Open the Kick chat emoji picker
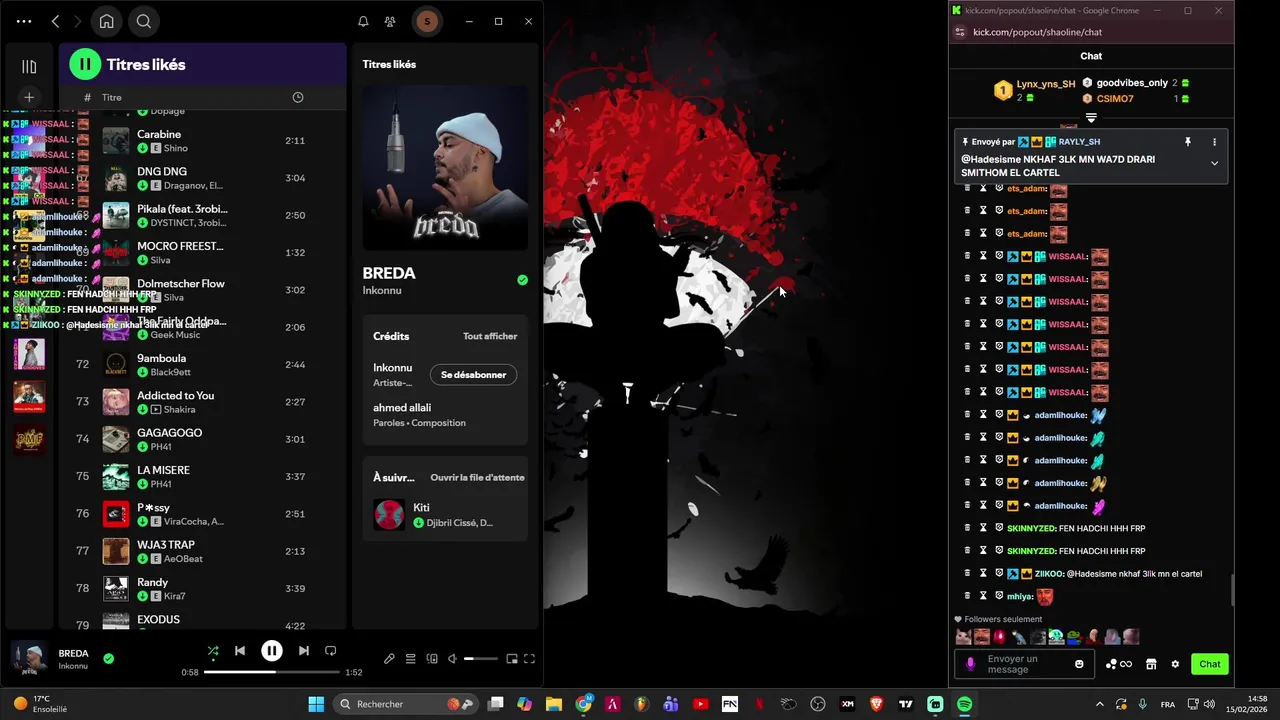Screen dimensions: 1280x720 click(1079, 664)
